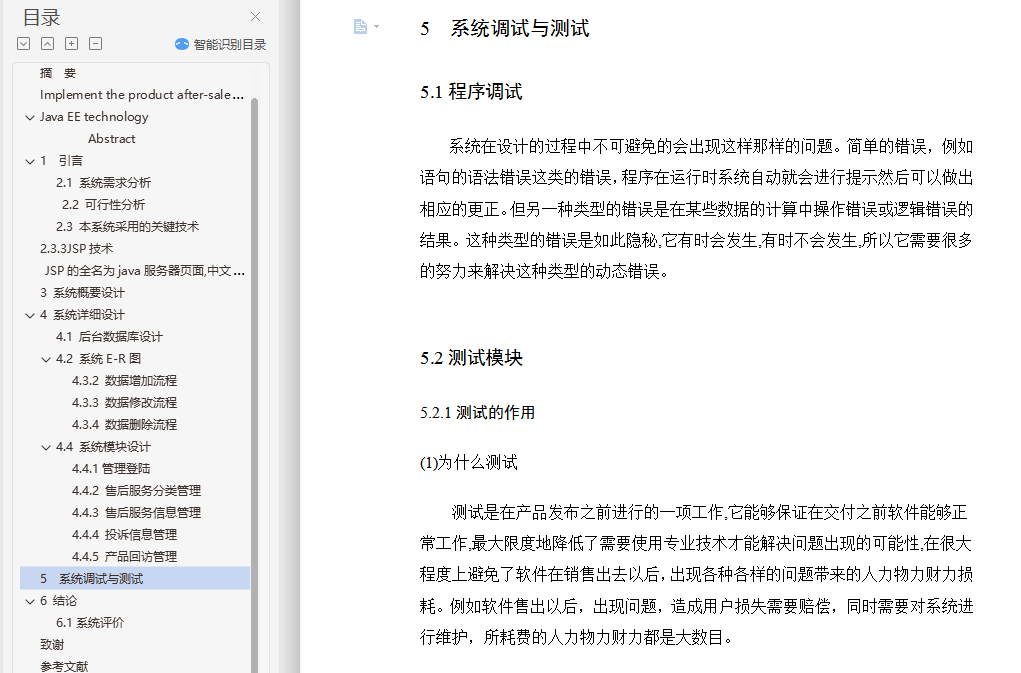Screen dimensions: 1021x673
Task: Collapse the 4.2 系统 E-R 图 node
Action: point(46,359)
